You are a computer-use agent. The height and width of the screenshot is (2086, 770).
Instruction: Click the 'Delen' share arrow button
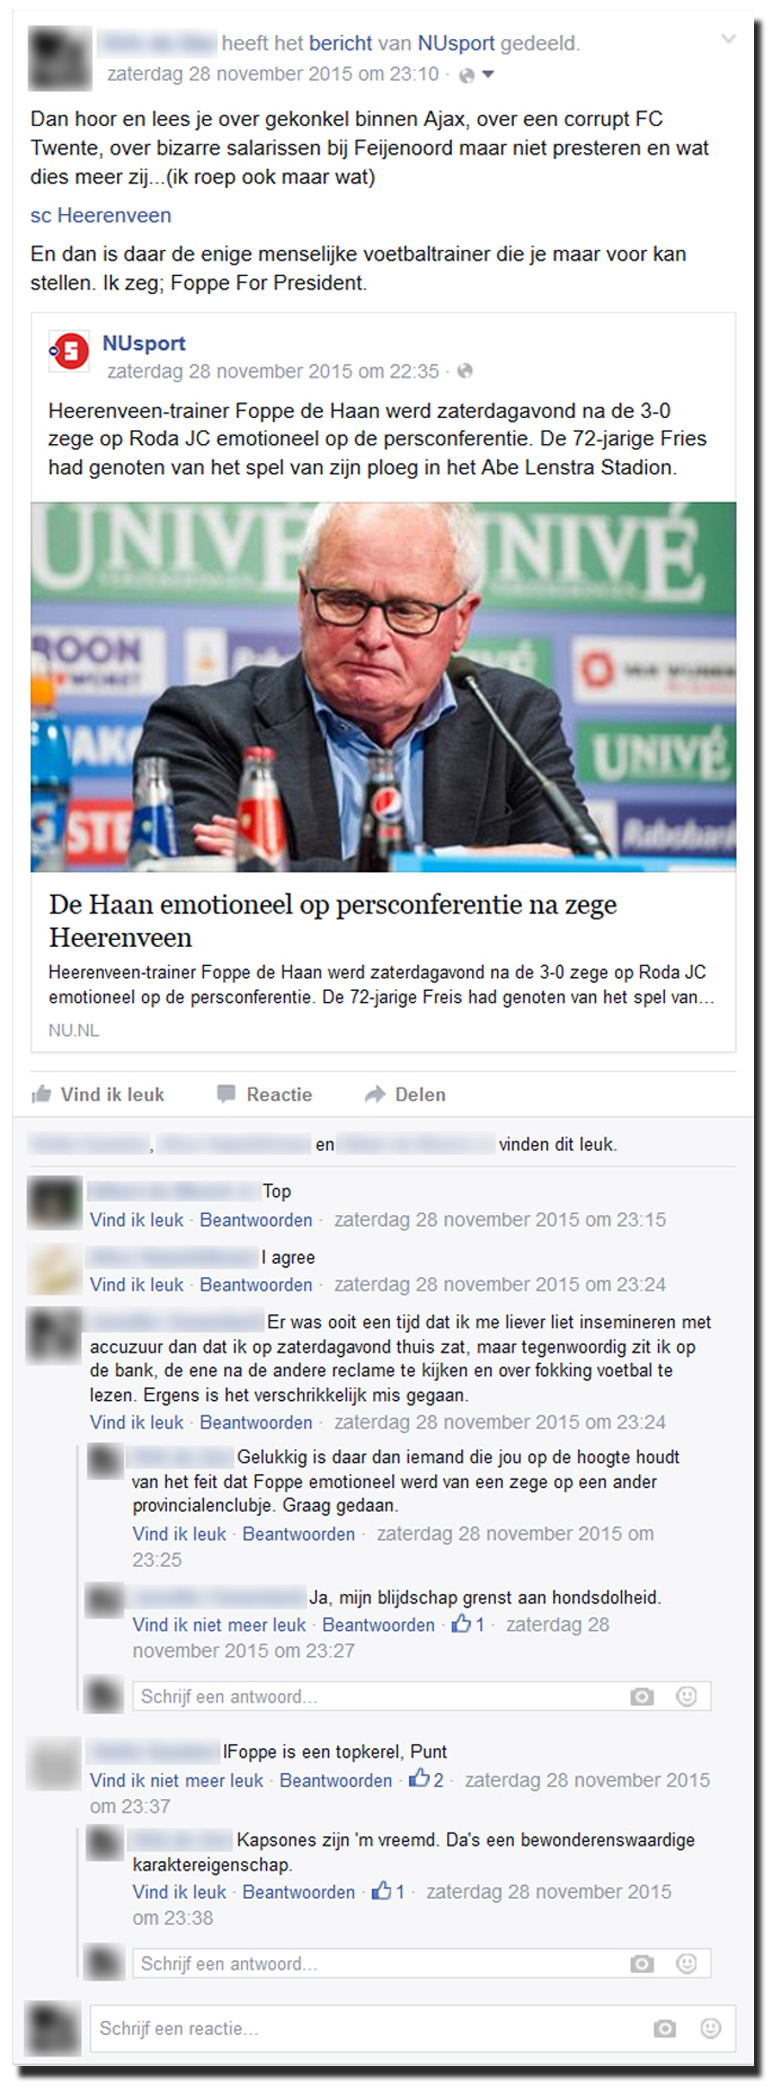[x=405, y=1094]
